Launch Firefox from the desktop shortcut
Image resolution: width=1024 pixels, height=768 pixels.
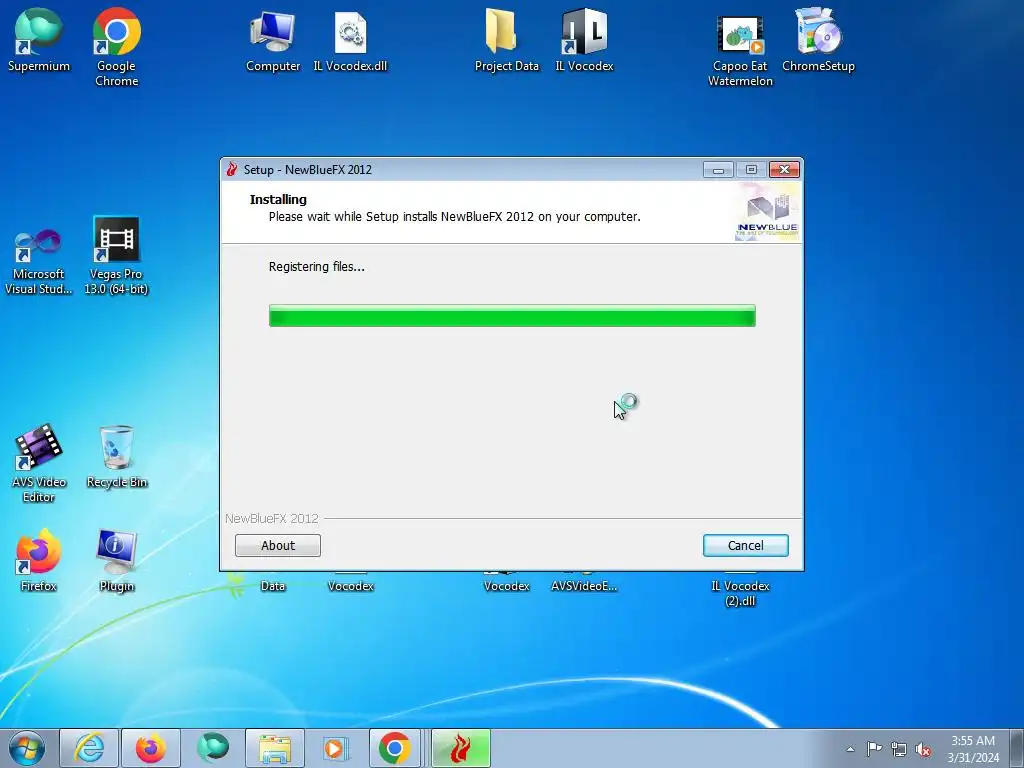click(39, 560)
